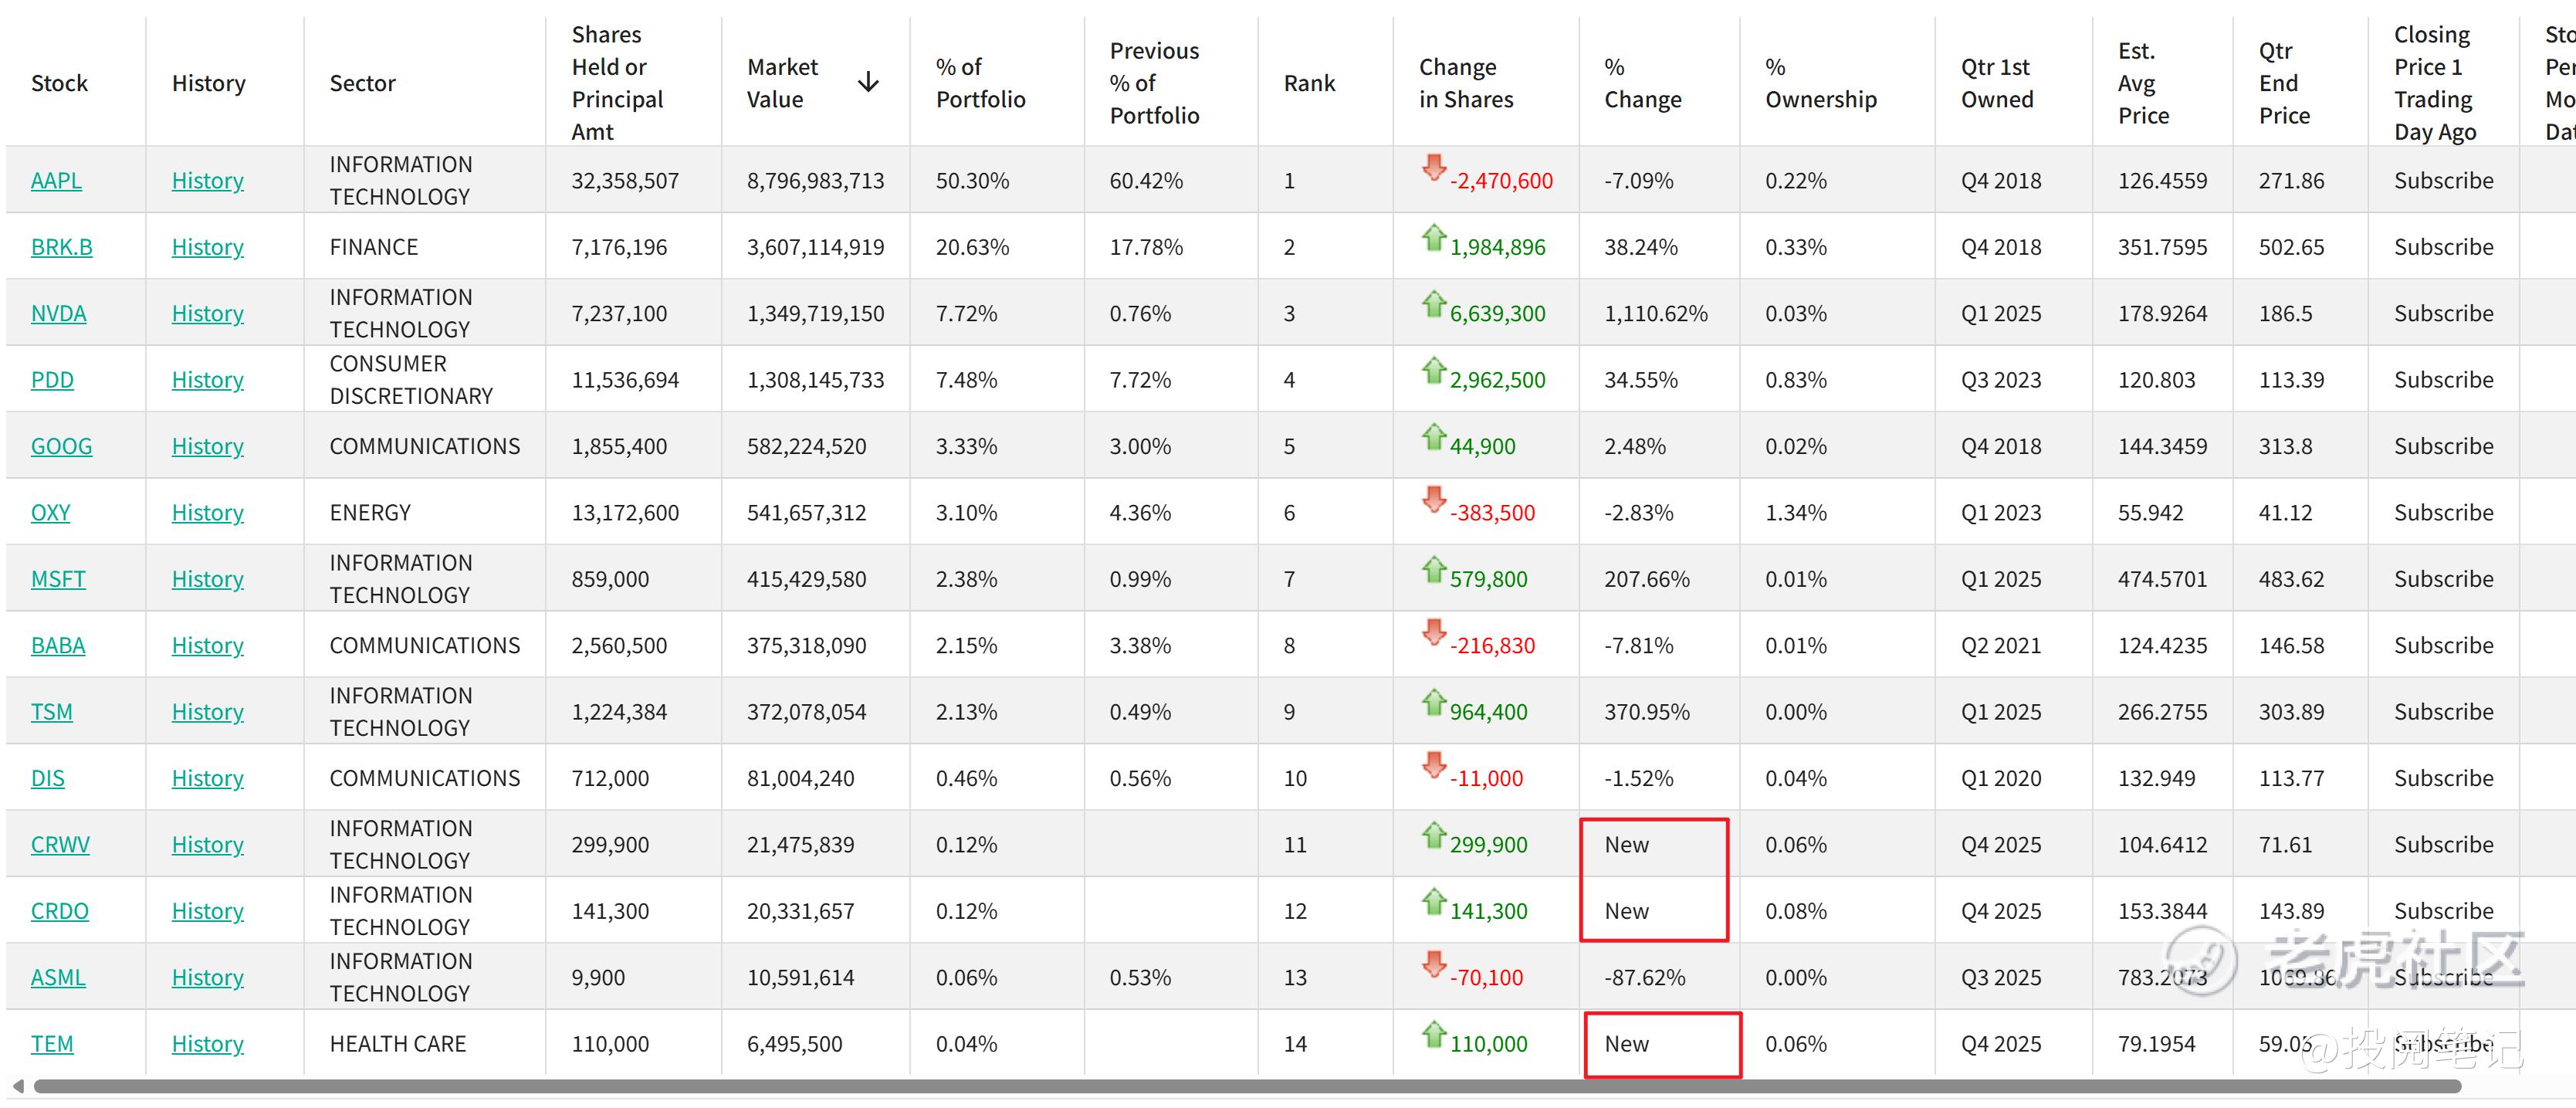The image size is (2576, 1108).
Task: Sort by Rank column header
Action: click(1309, 83)
